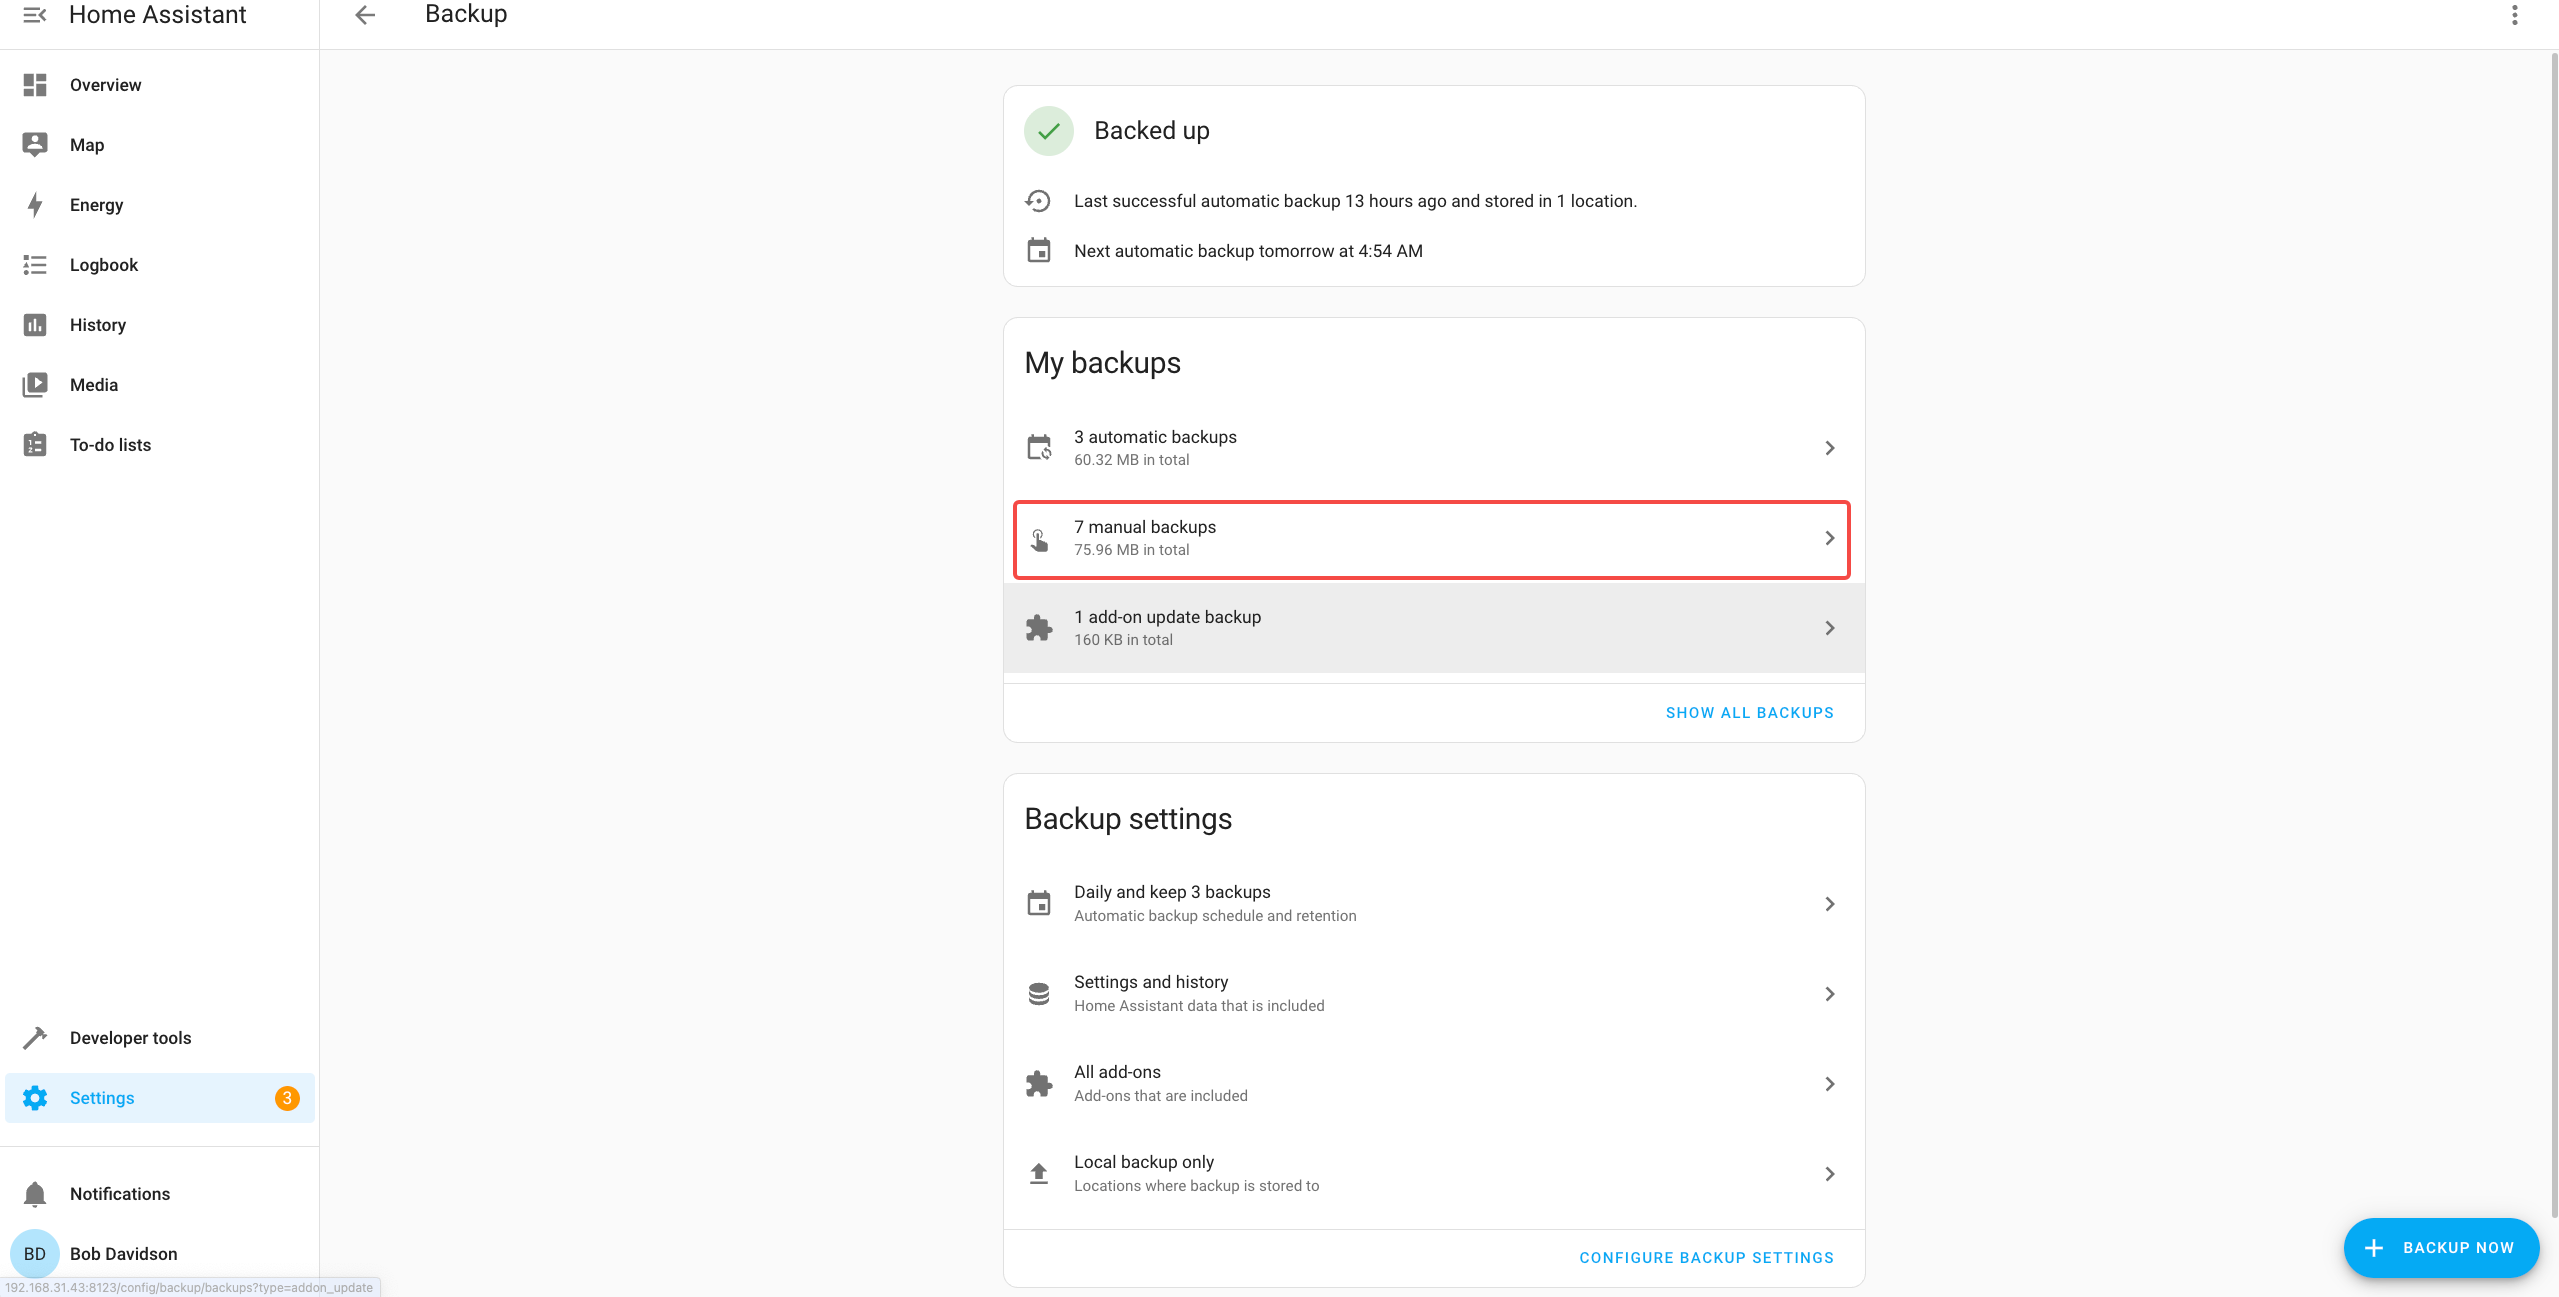This screenshot has height=1297, width=2559.
Task: Click the page scrollbar on the right
Action: pos(2553,635)
